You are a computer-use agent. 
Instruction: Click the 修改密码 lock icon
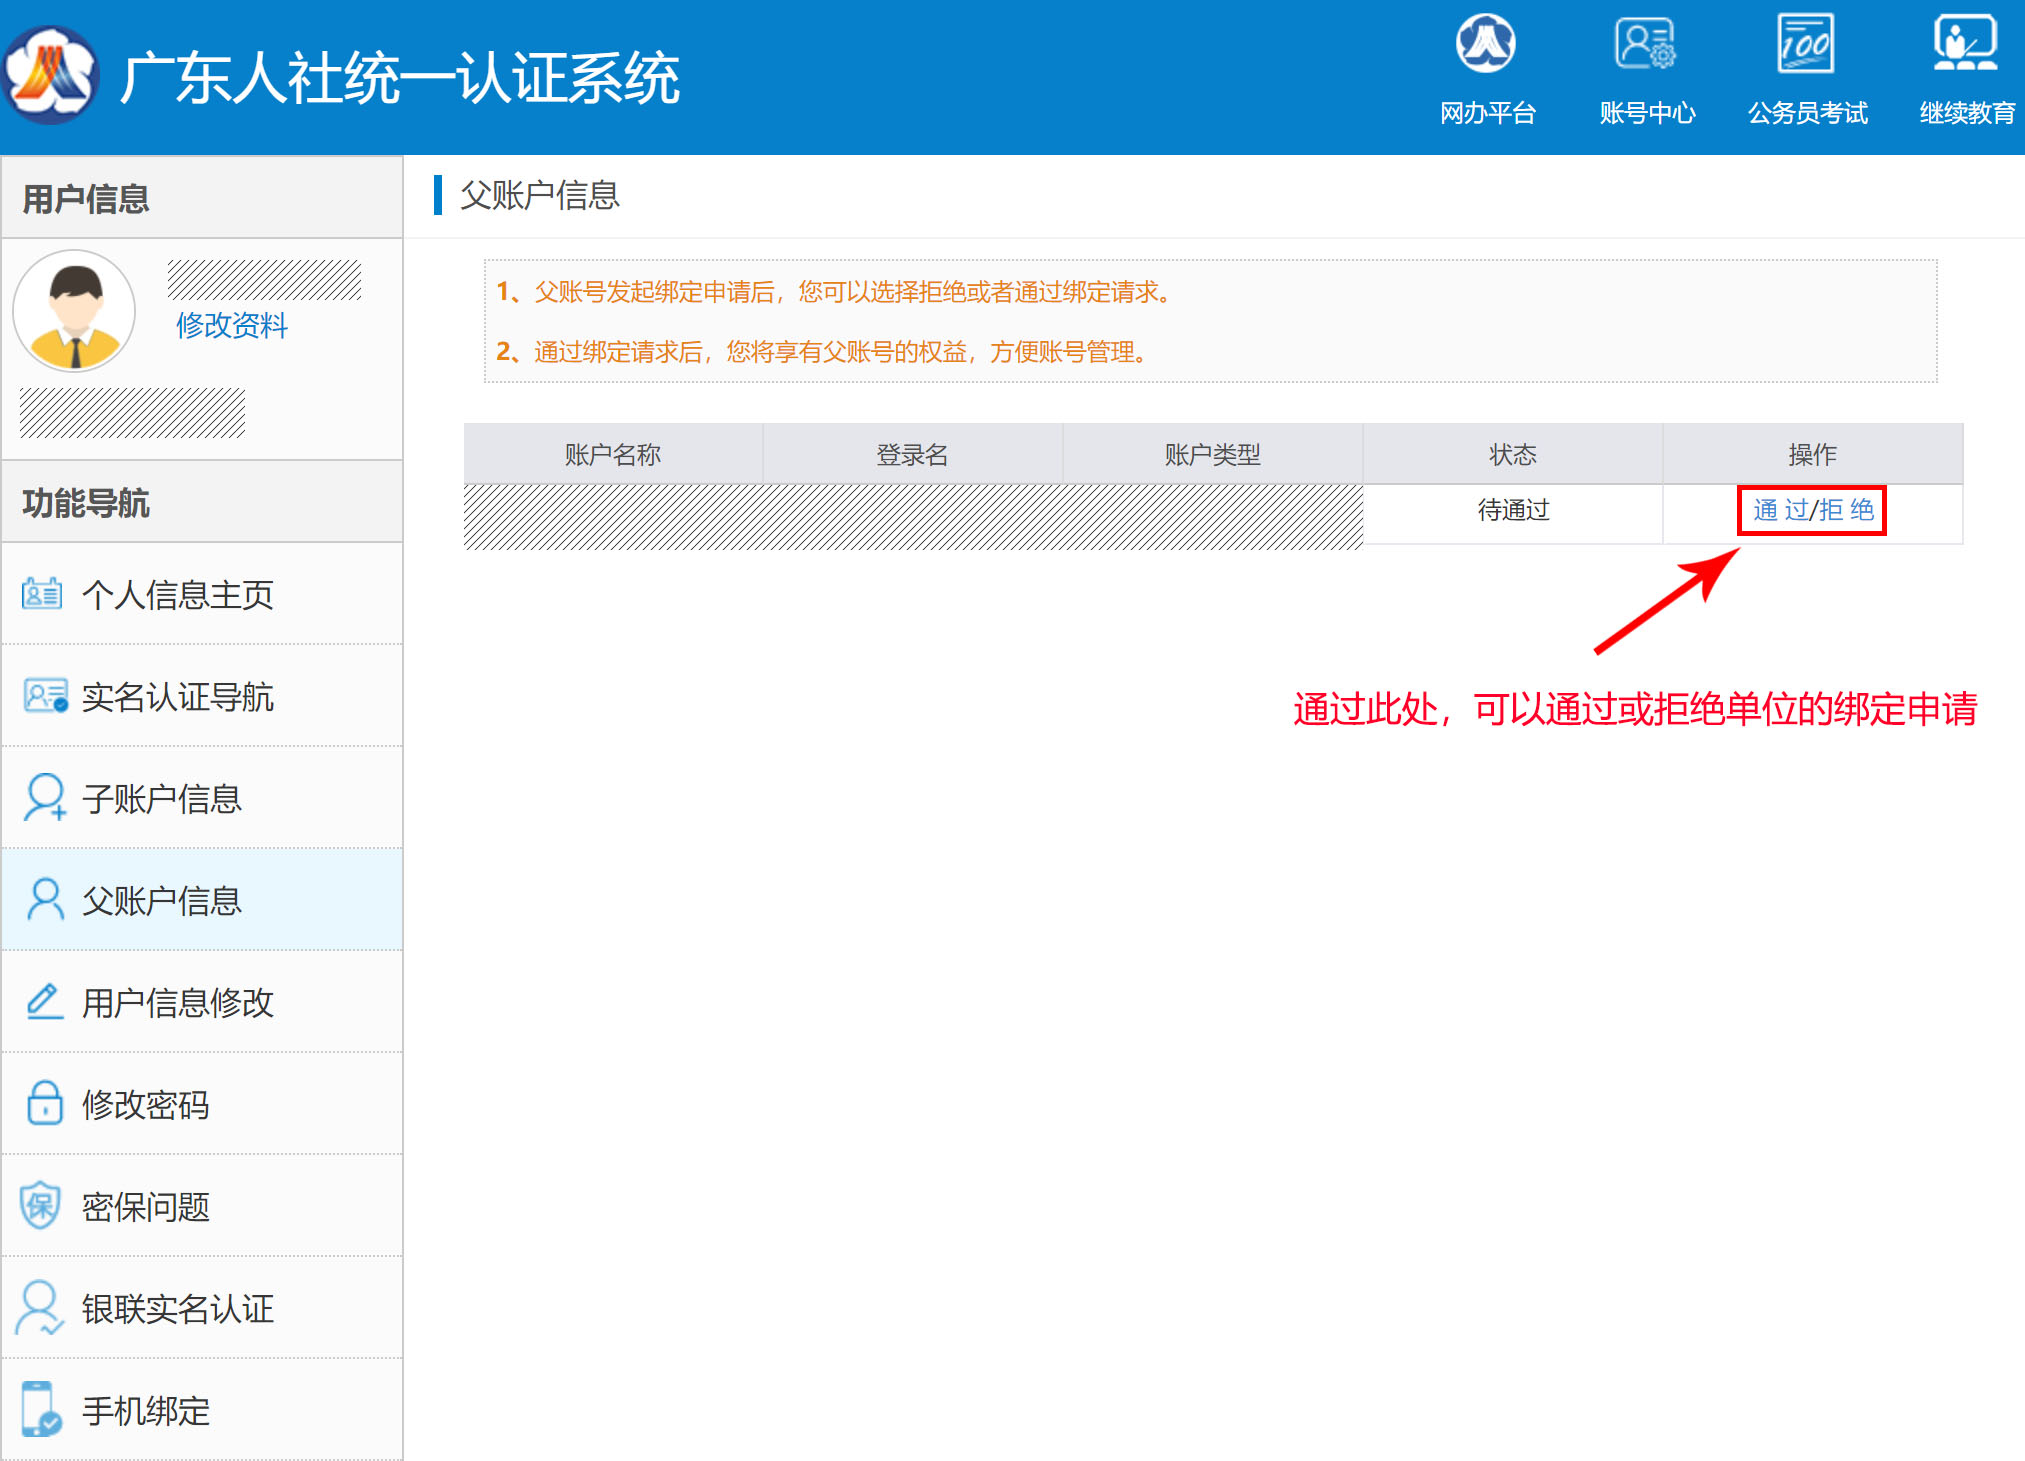45,1104
